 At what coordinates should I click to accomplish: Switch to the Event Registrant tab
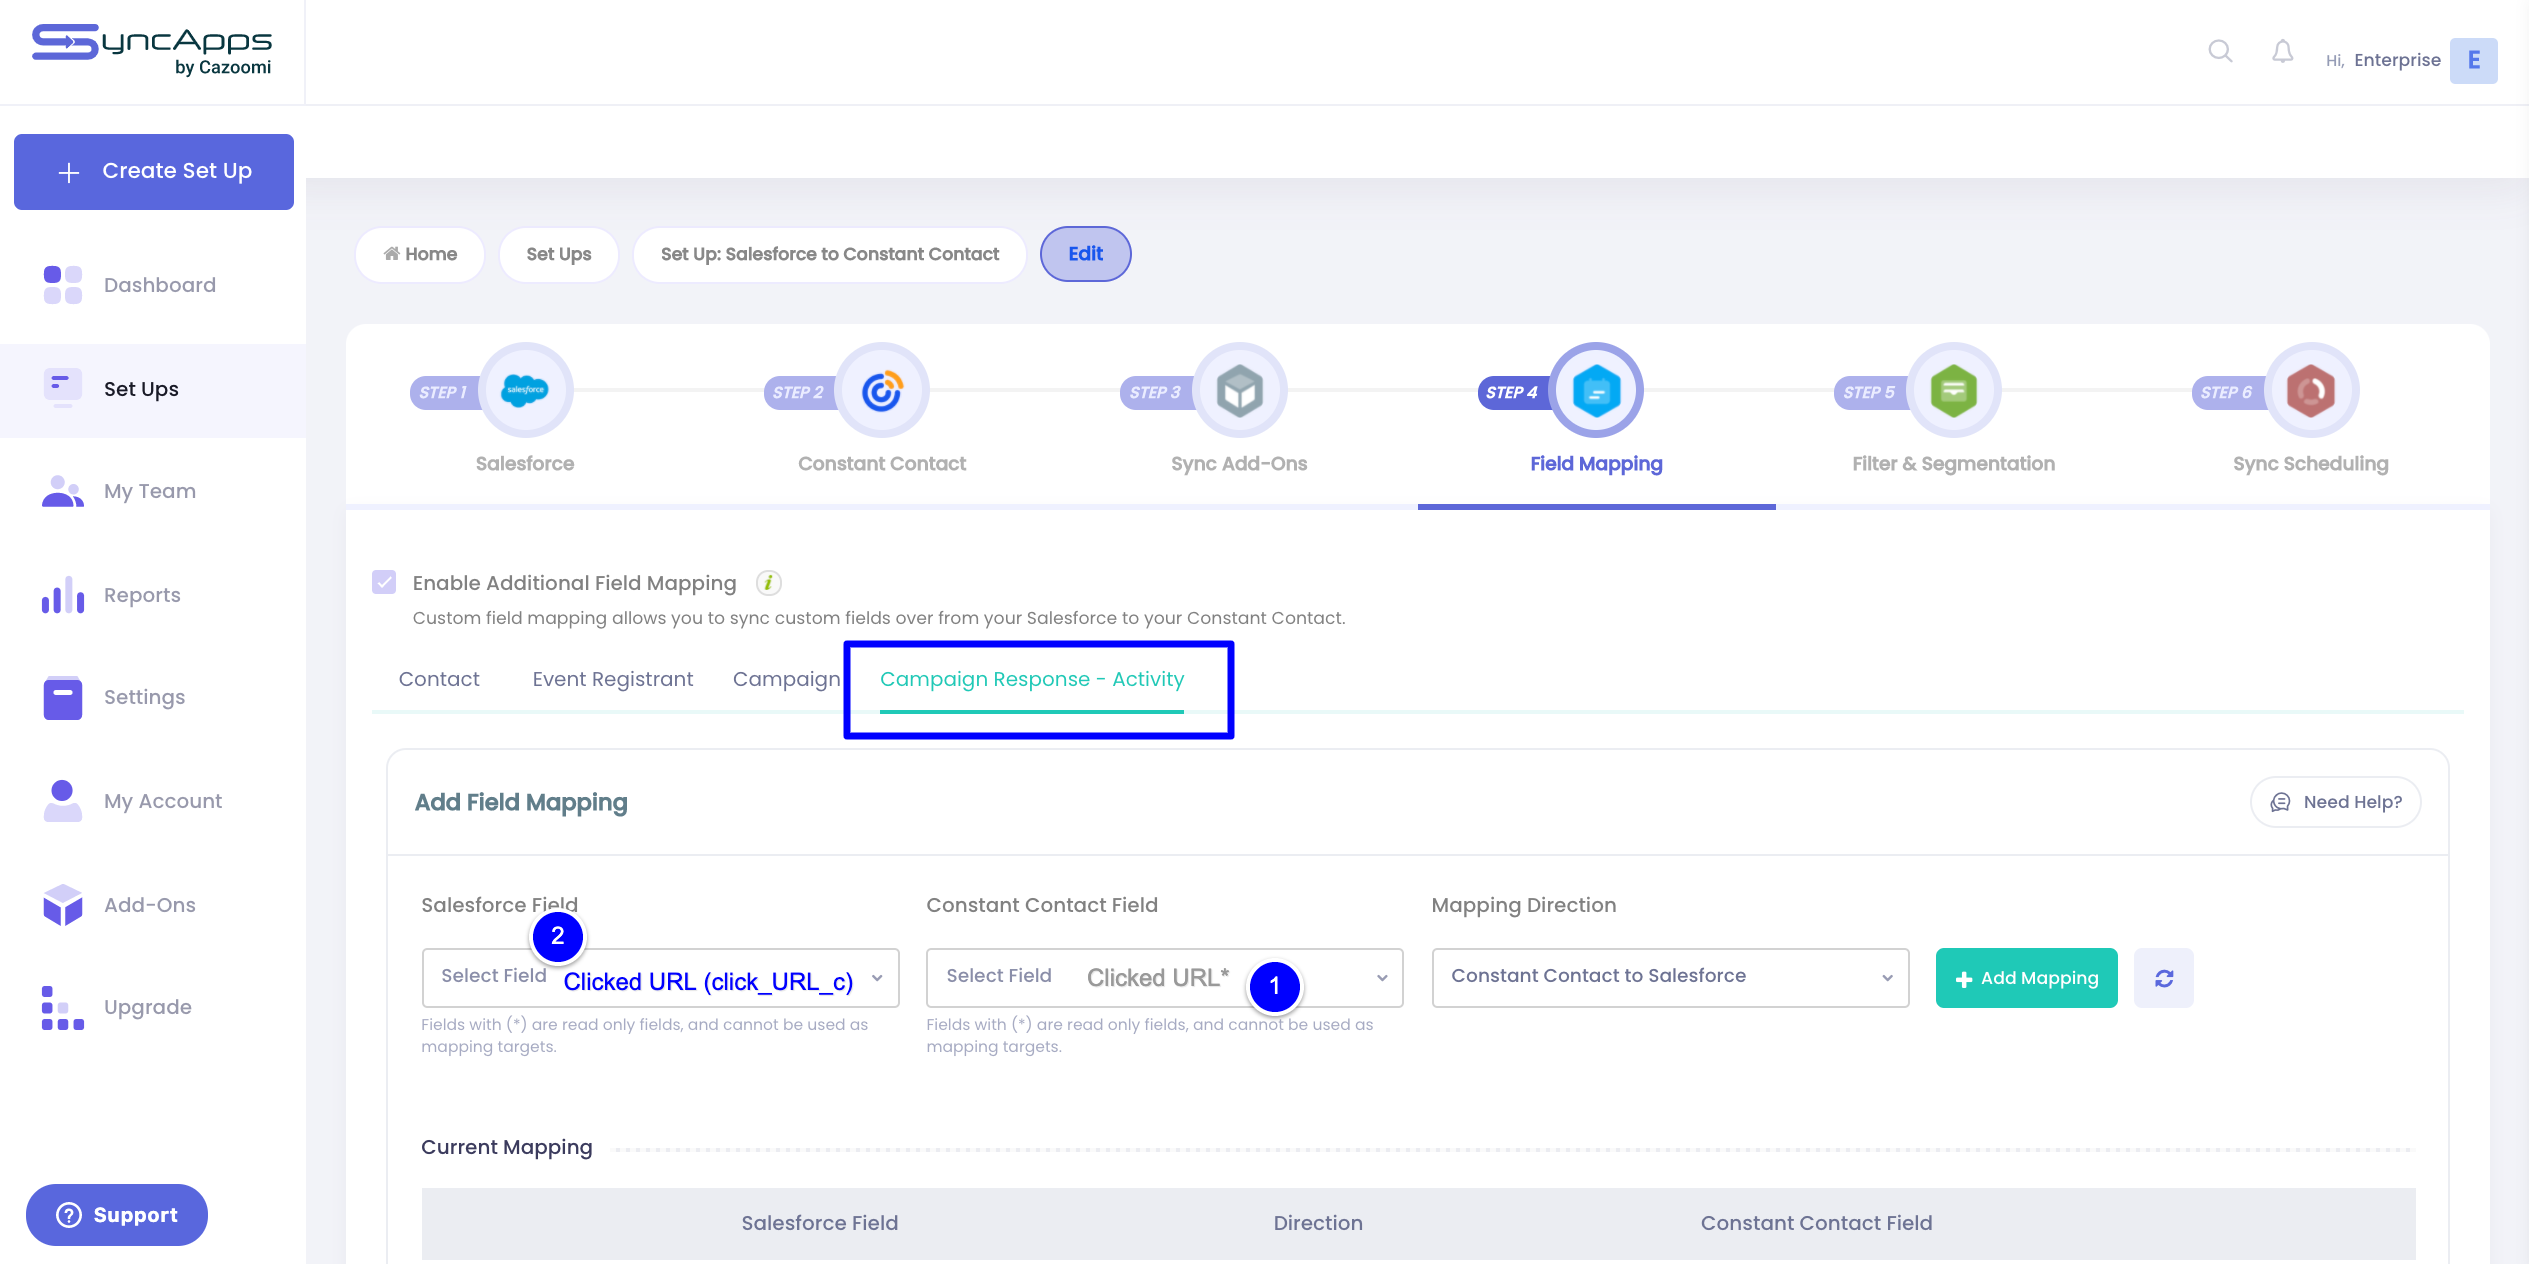click(x=612, y=679)
